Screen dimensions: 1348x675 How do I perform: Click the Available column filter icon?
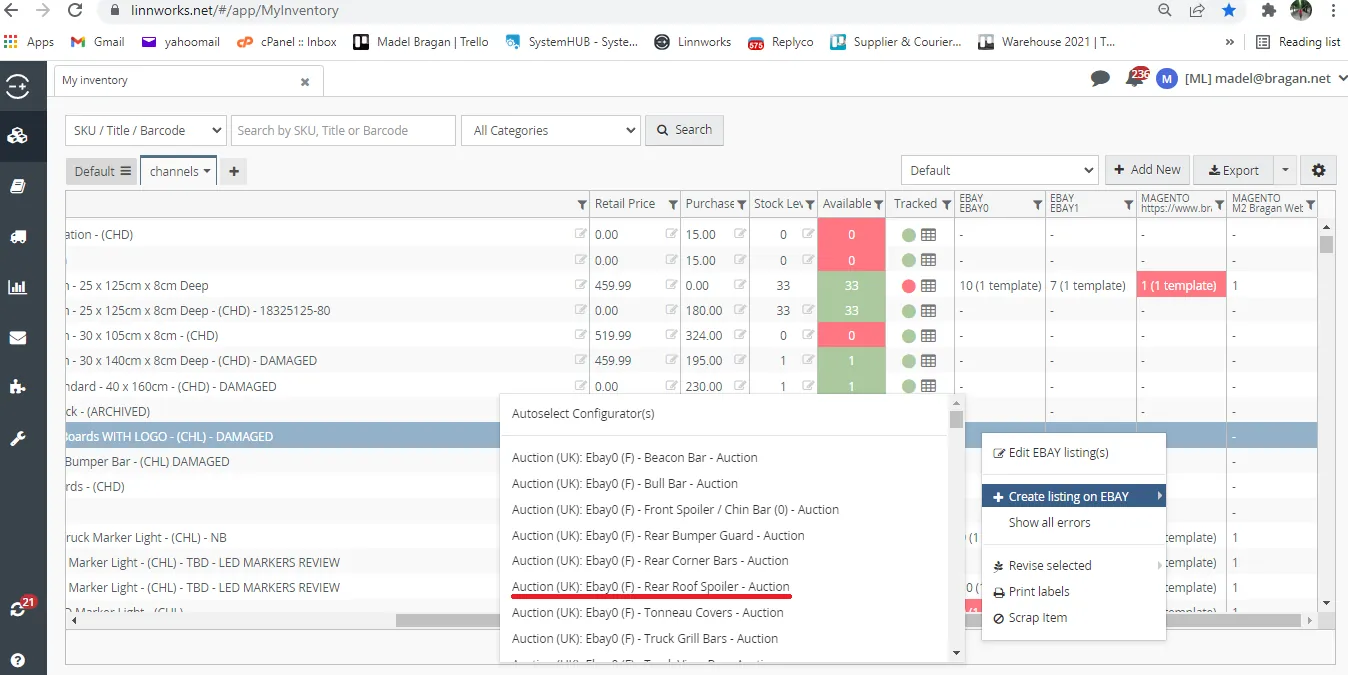(879, 204)
